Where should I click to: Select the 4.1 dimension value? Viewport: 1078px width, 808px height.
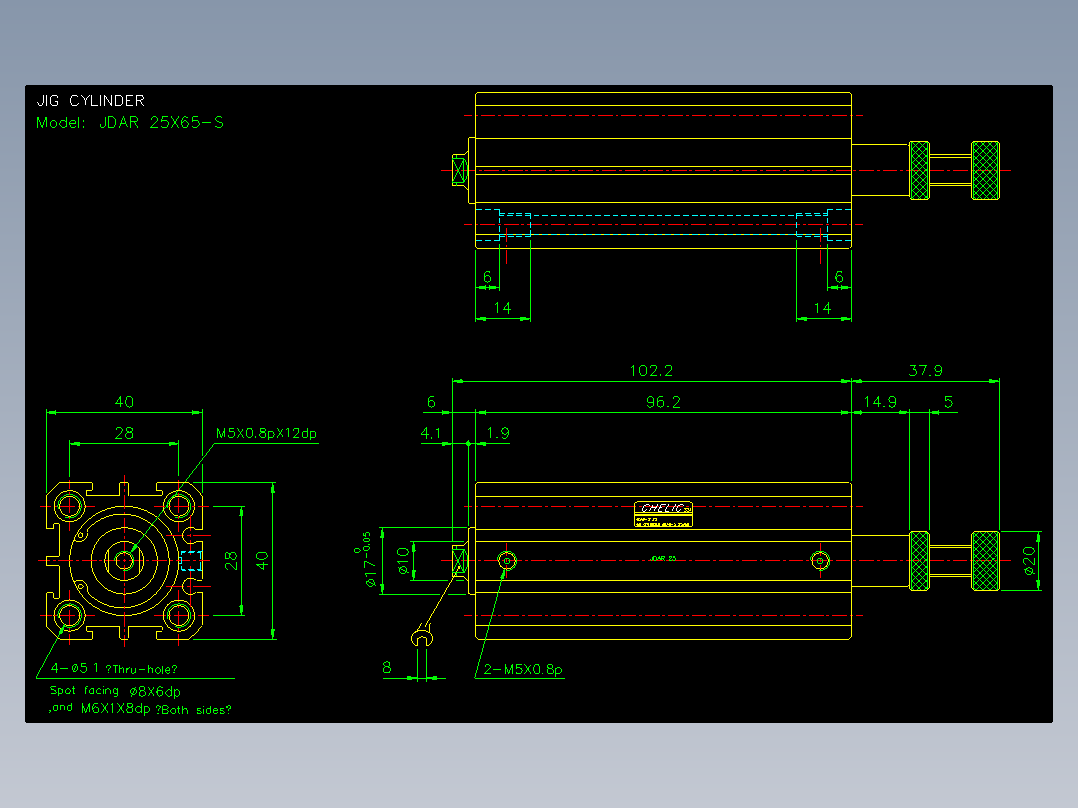[431, 433]
